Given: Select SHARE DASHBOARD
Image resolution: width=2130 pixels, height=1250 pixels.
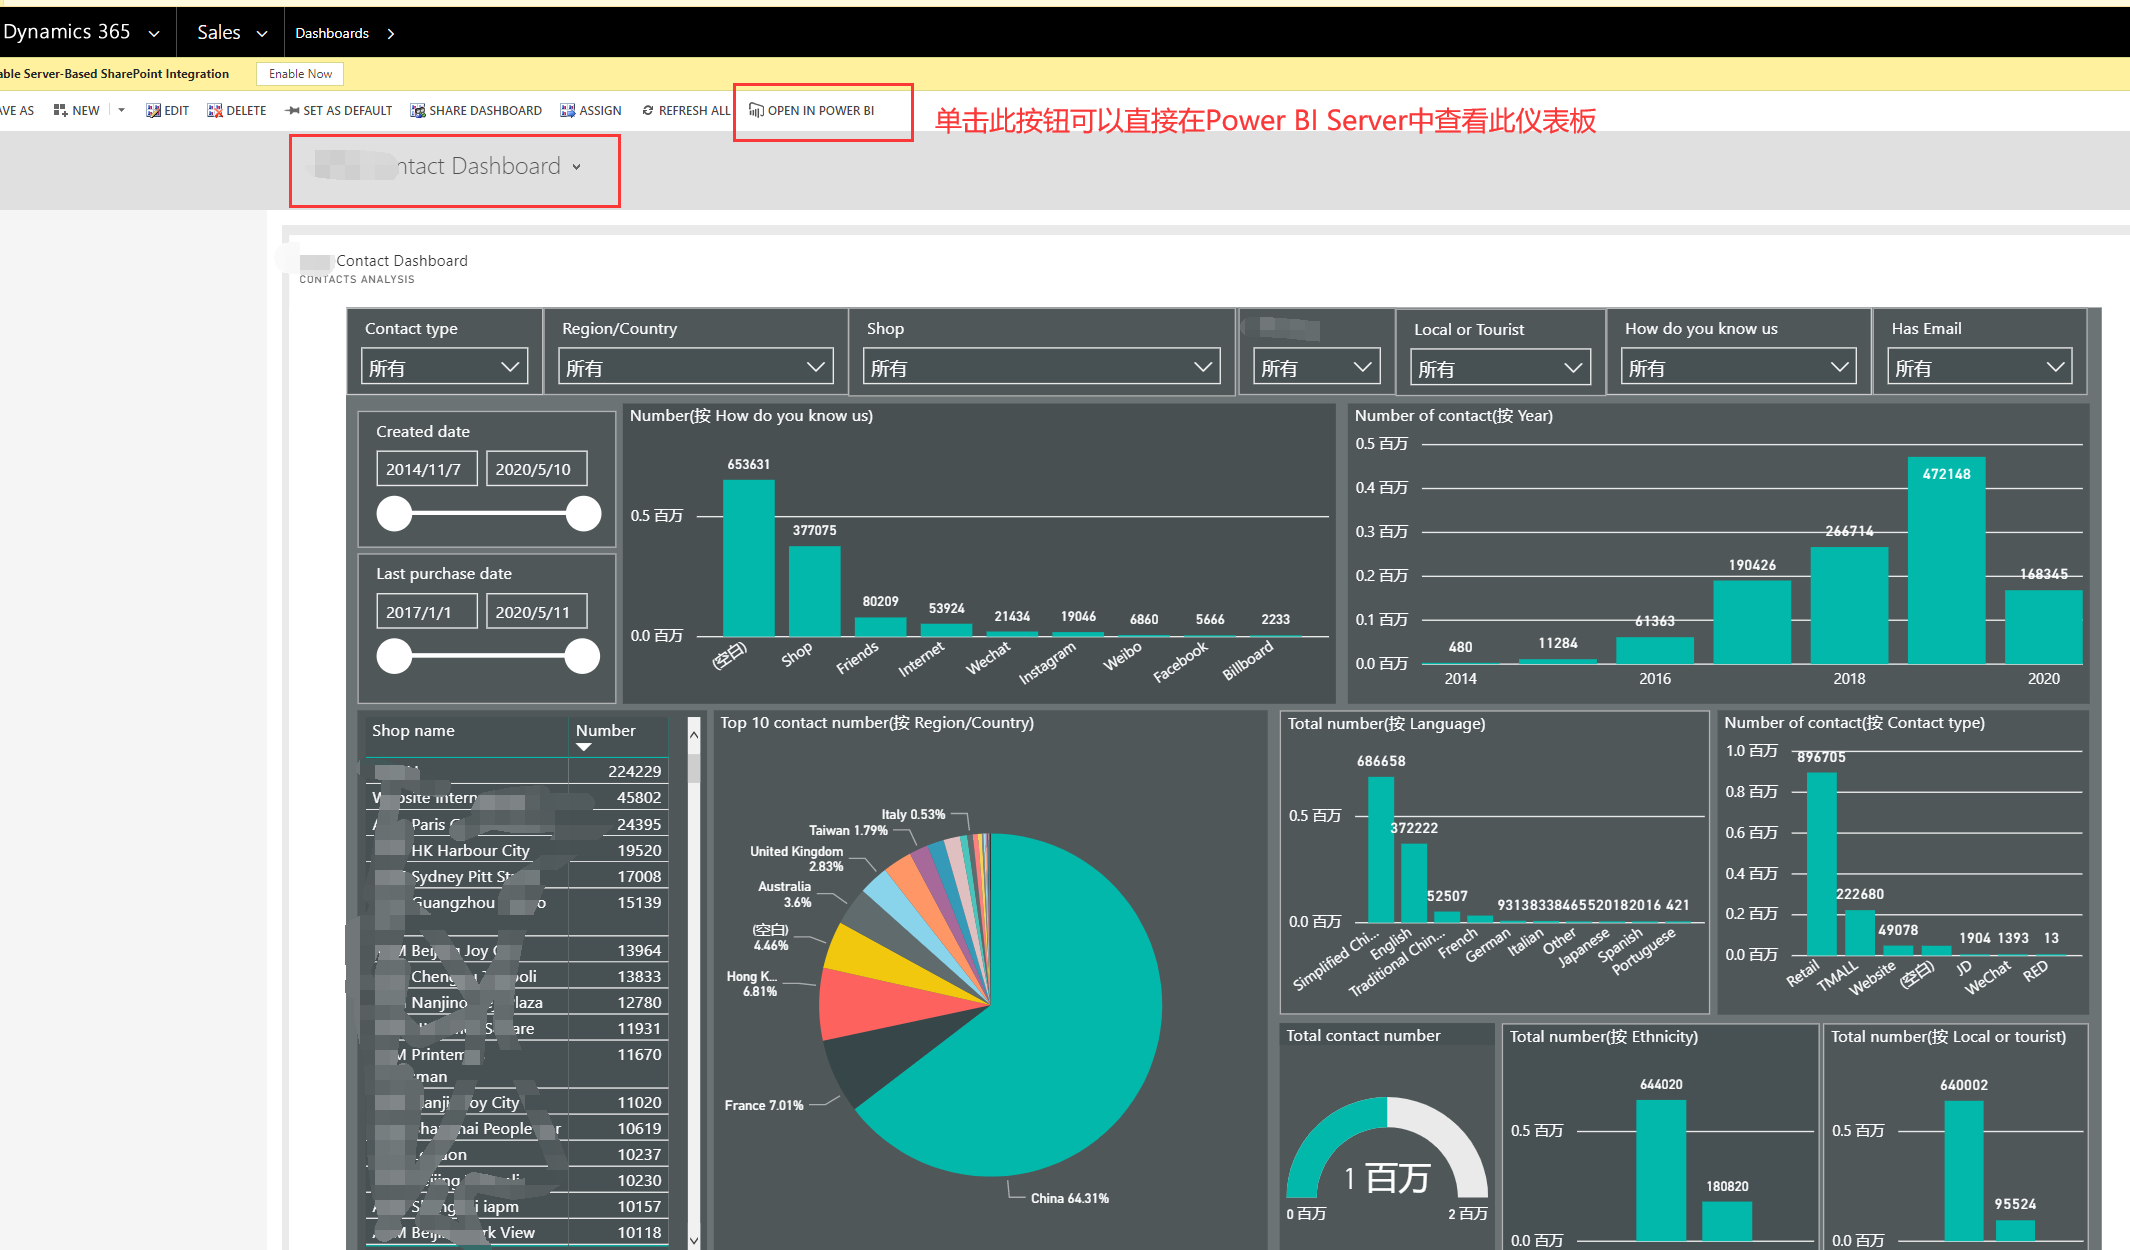Looking at the screenshot, I should (x=476, y=110).
